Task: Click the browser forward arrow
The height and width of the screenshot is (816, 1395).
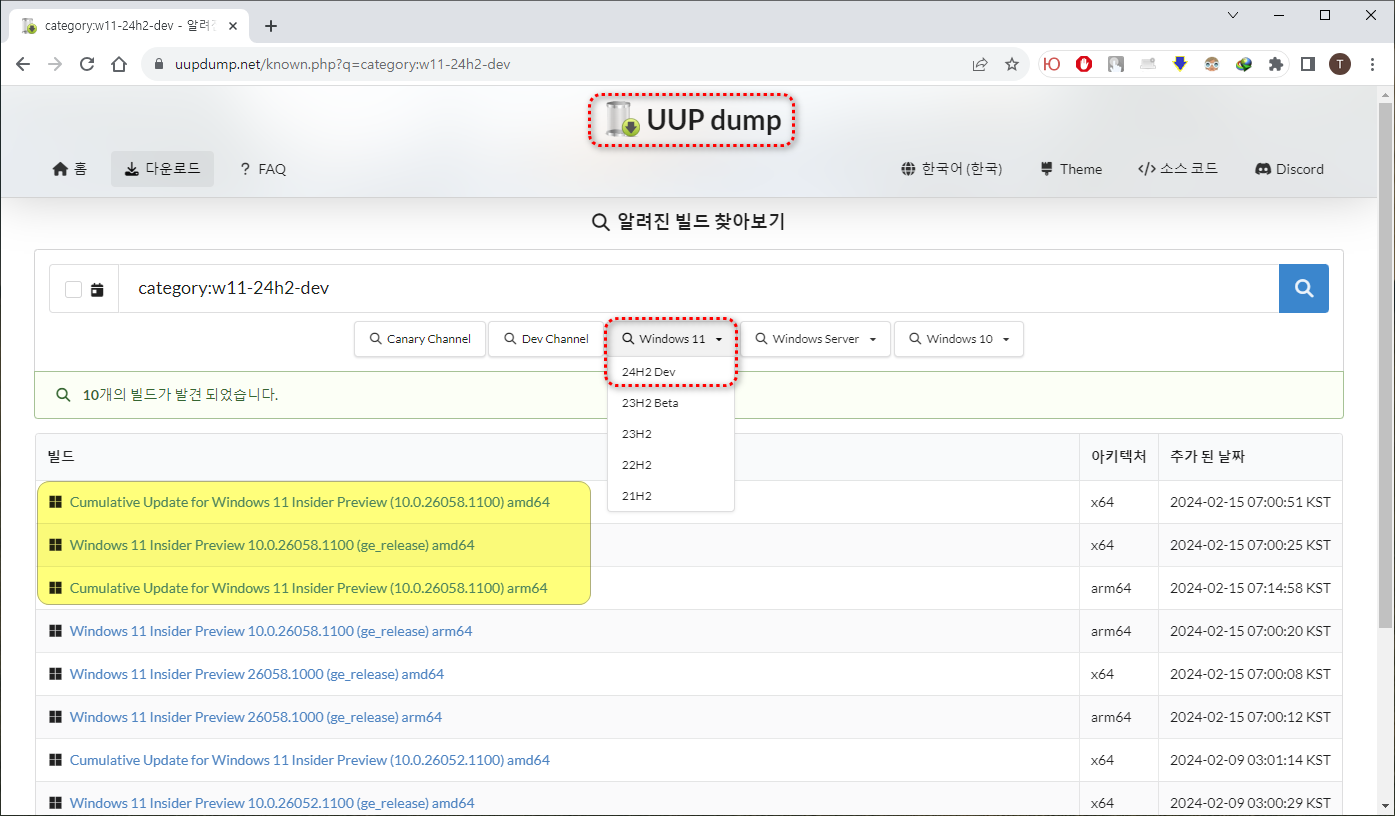Action: [55, 64]
